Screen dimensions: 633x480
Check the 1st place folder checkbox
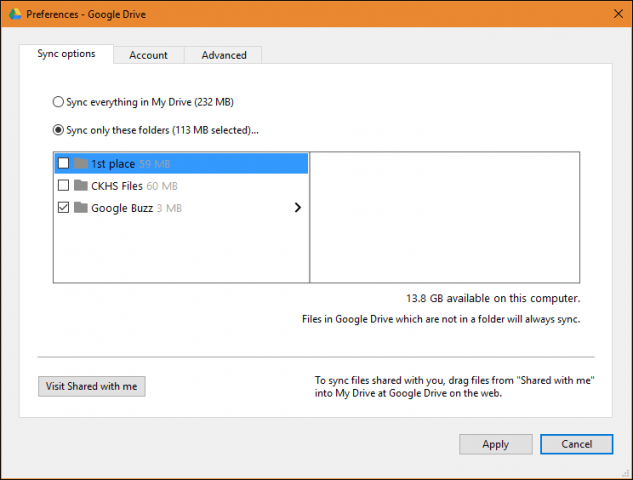pyautogui.click(x=63, y=163)
